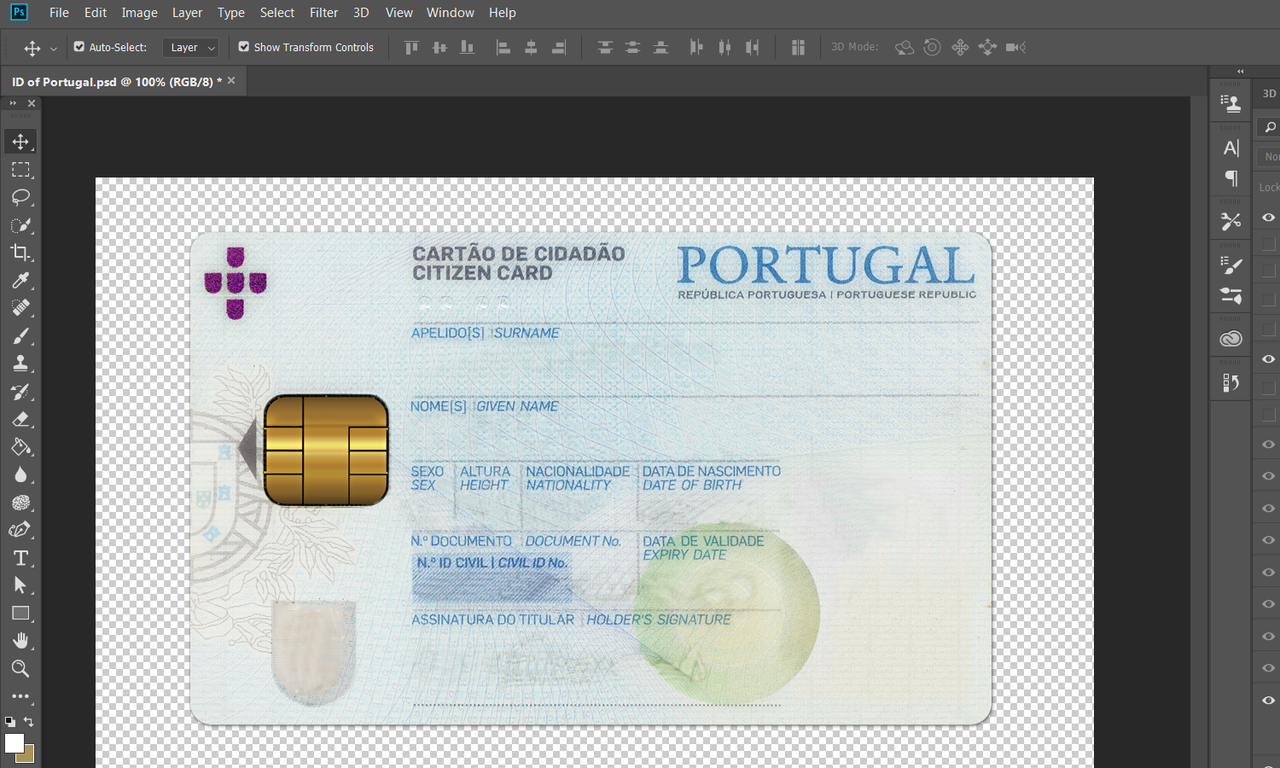Viewport: 1280px width, 768px height.
Task: Open the Creative Cloud Libraries panel
Action: 1231,339
